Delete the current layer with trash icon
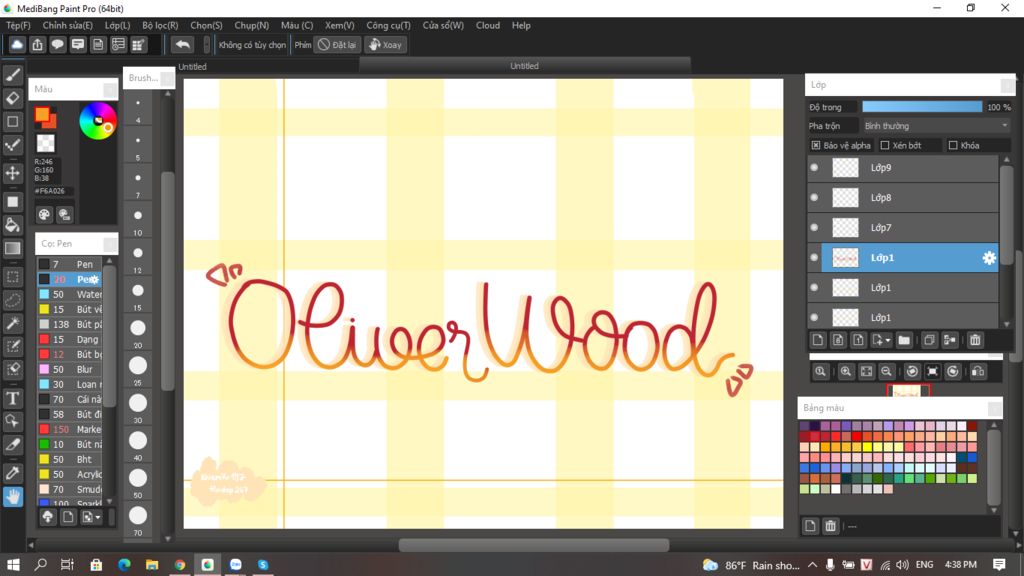1024x576 pixels. (975, 340)
